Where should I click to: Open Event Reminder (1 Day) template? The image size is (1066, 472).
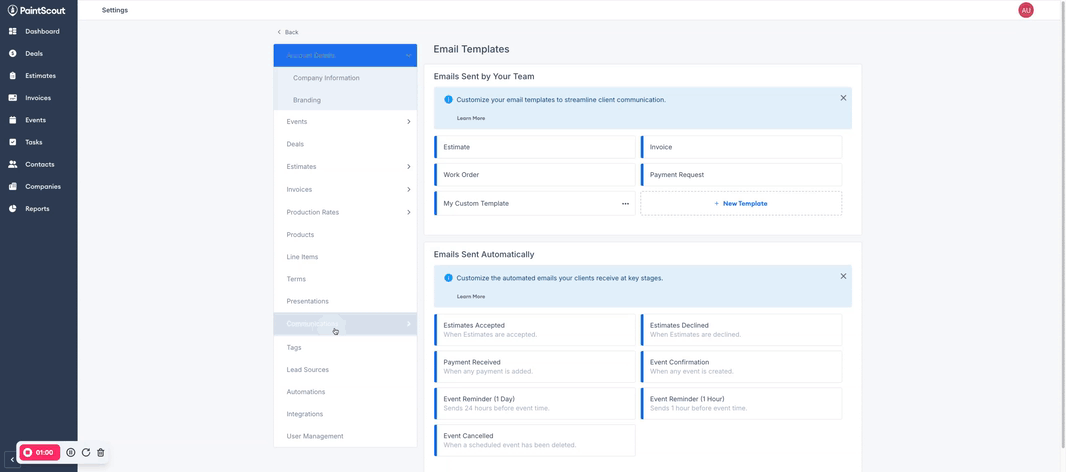[x=535, y=403]
